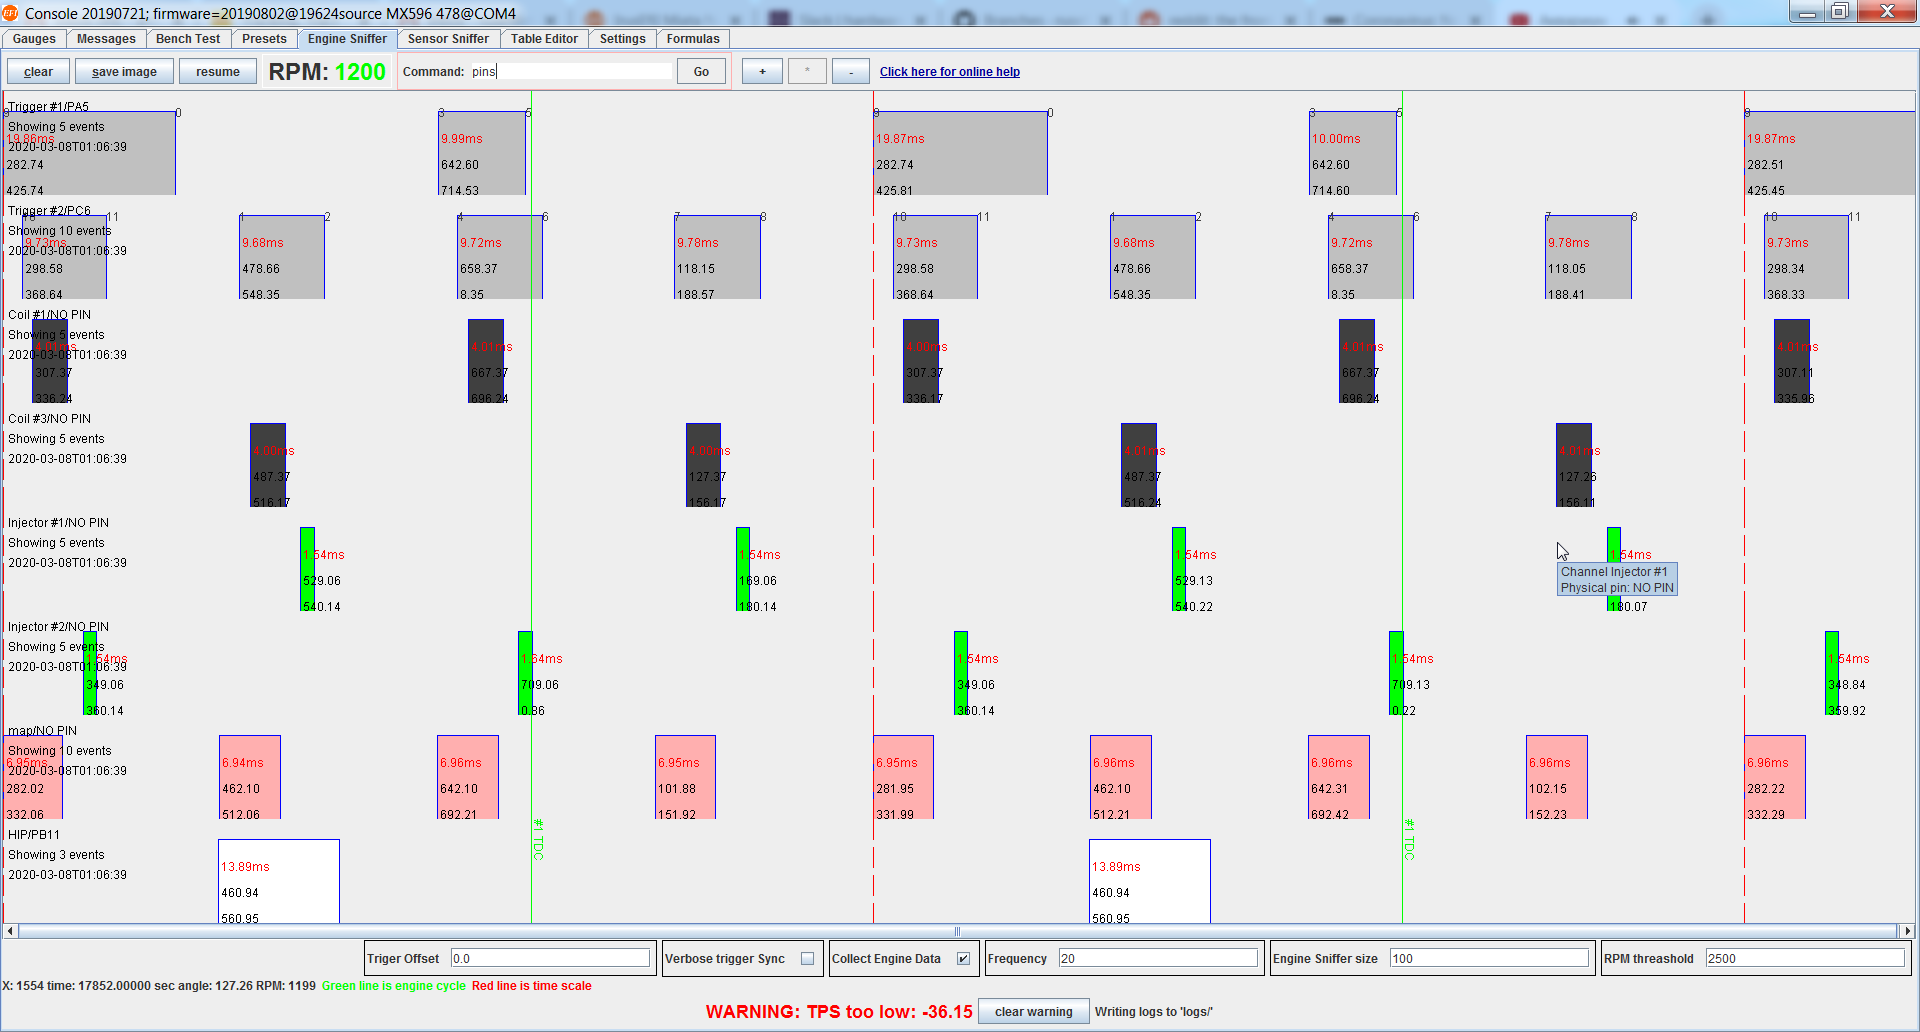The image size is (1920, 1032).
Task: Switch to the Gauges tab
Action: point(34,39)
